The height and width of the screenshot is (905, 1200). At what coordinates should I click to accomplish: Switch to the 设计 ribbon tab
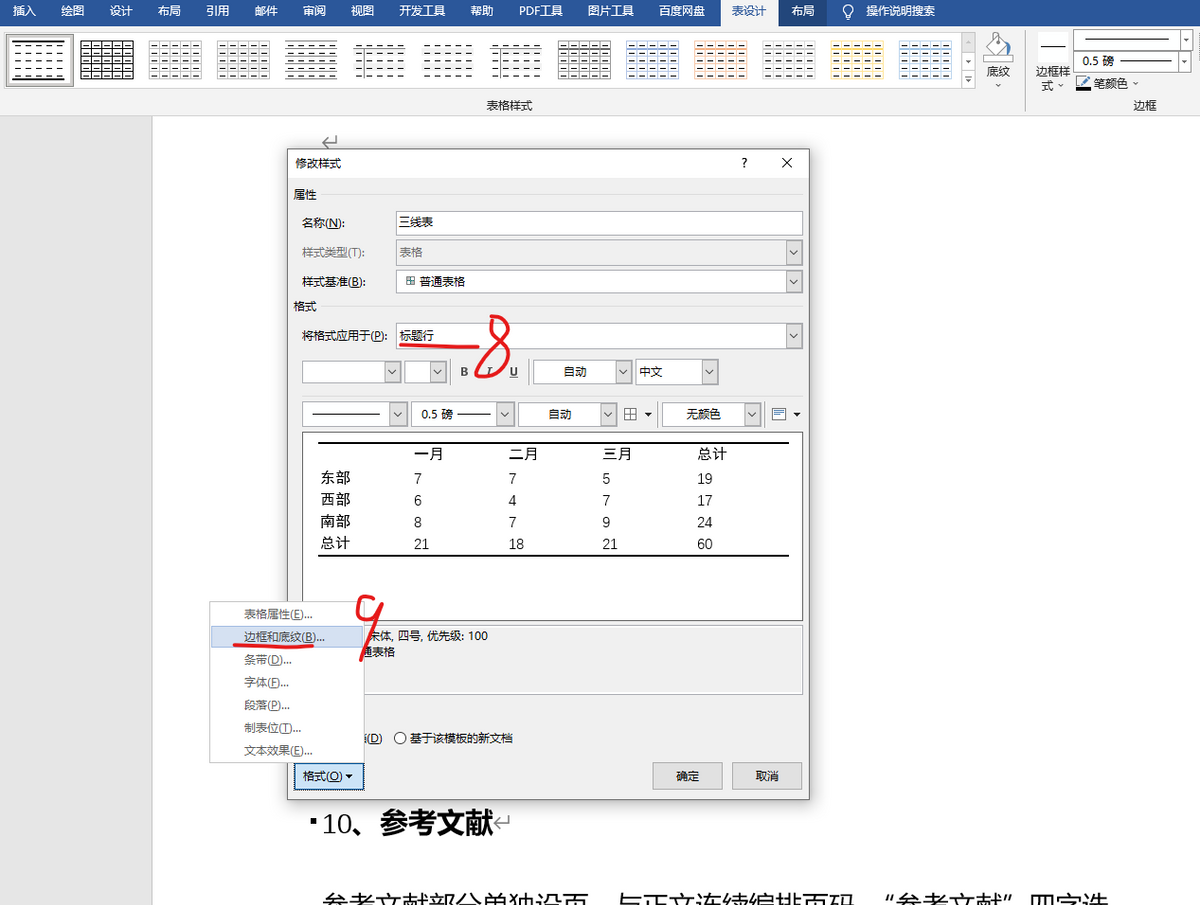point(121,12)
